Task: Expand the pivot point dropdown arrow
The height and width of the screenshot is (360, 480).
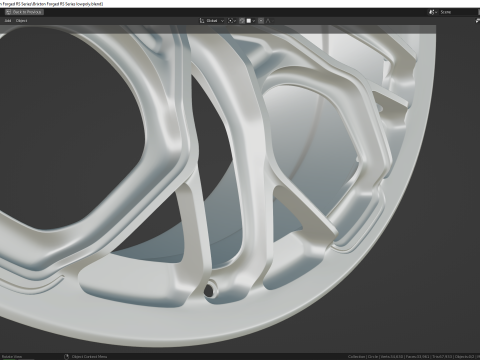Action: 235,21
